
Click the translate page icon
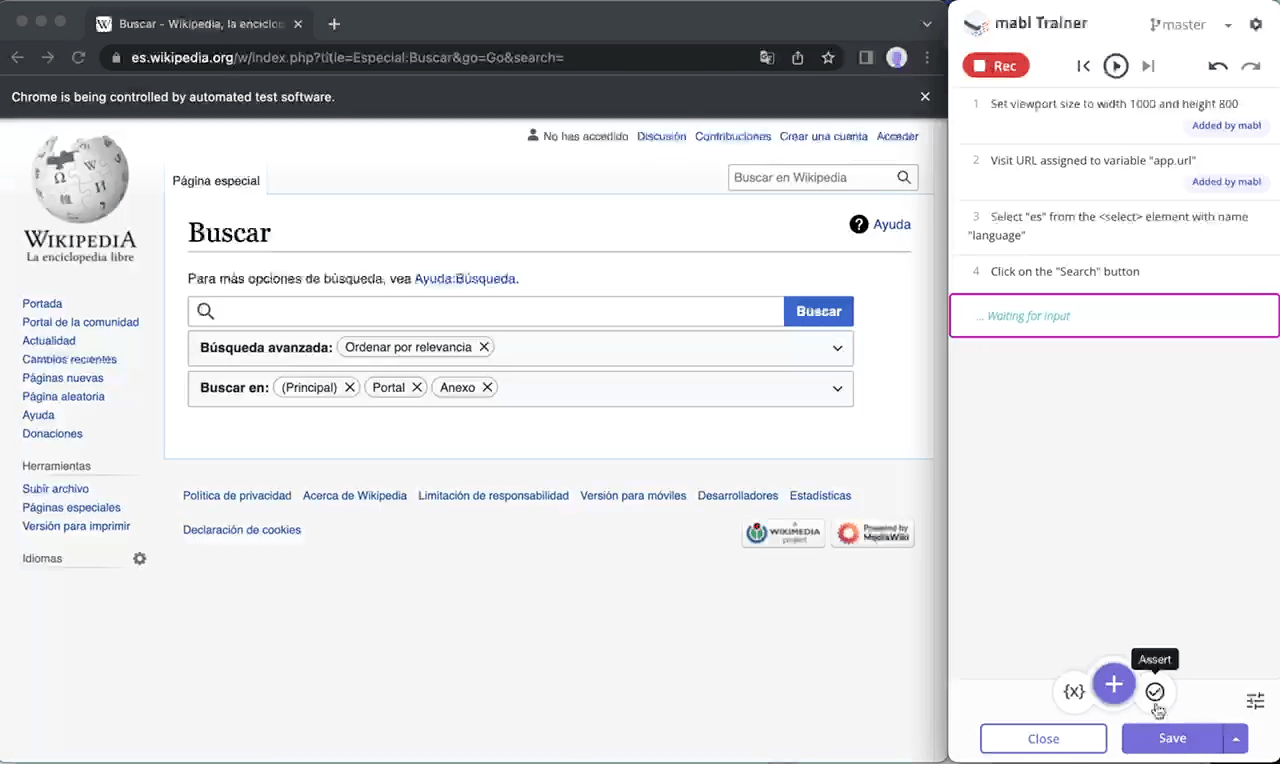click(x=767, y=58)
